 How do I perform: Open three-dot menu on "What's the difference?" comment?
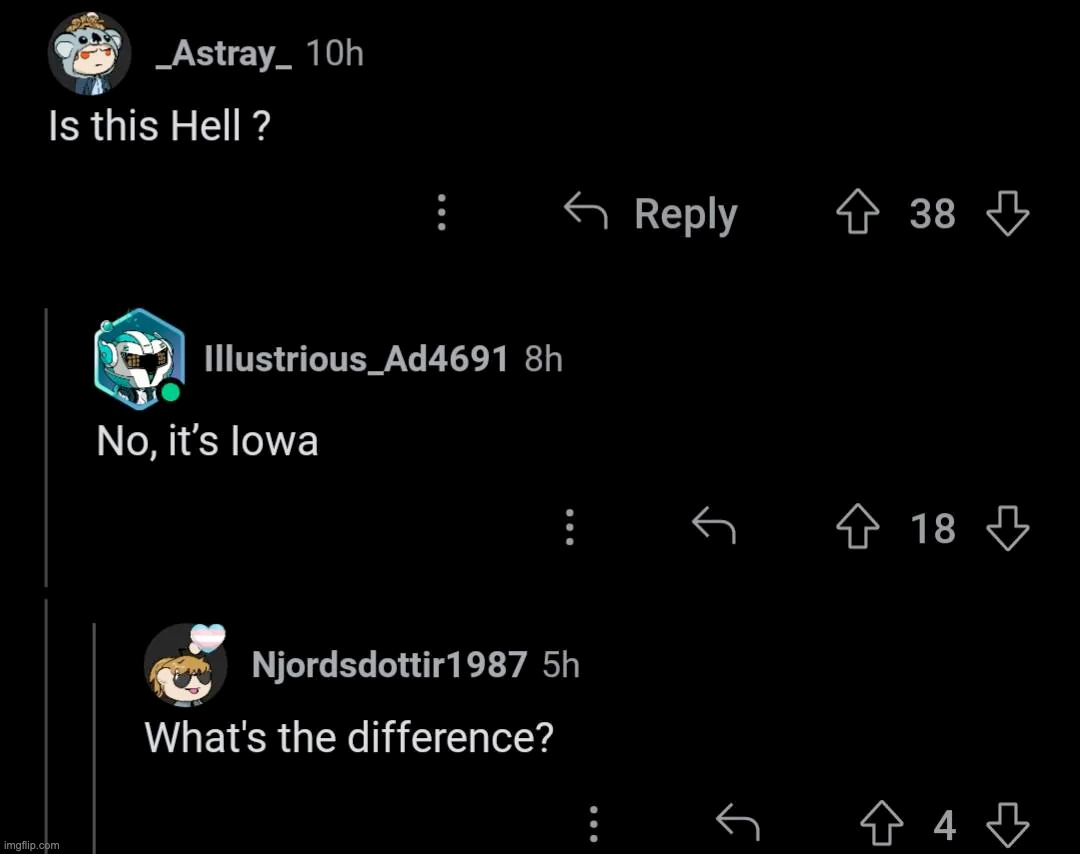(x=594, y=824)
